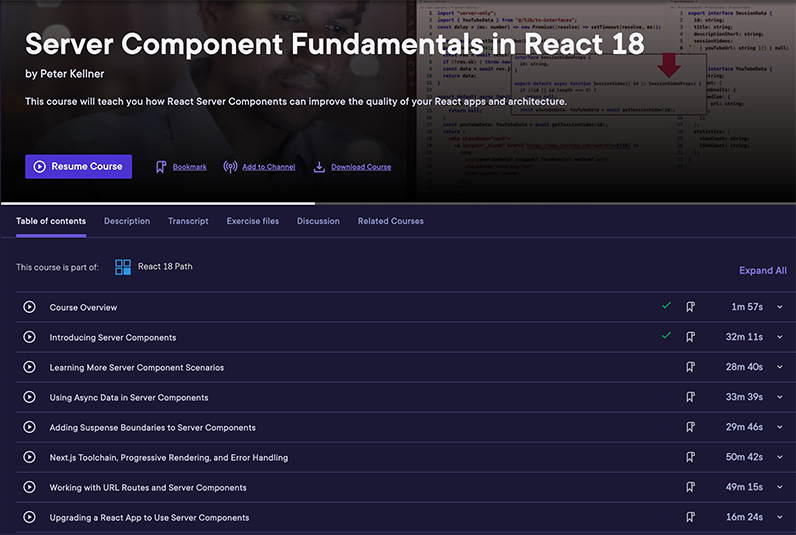Bookmark the Course Overview module
Viewport: 796px width, 535px height.
click(x=690, y=307)
